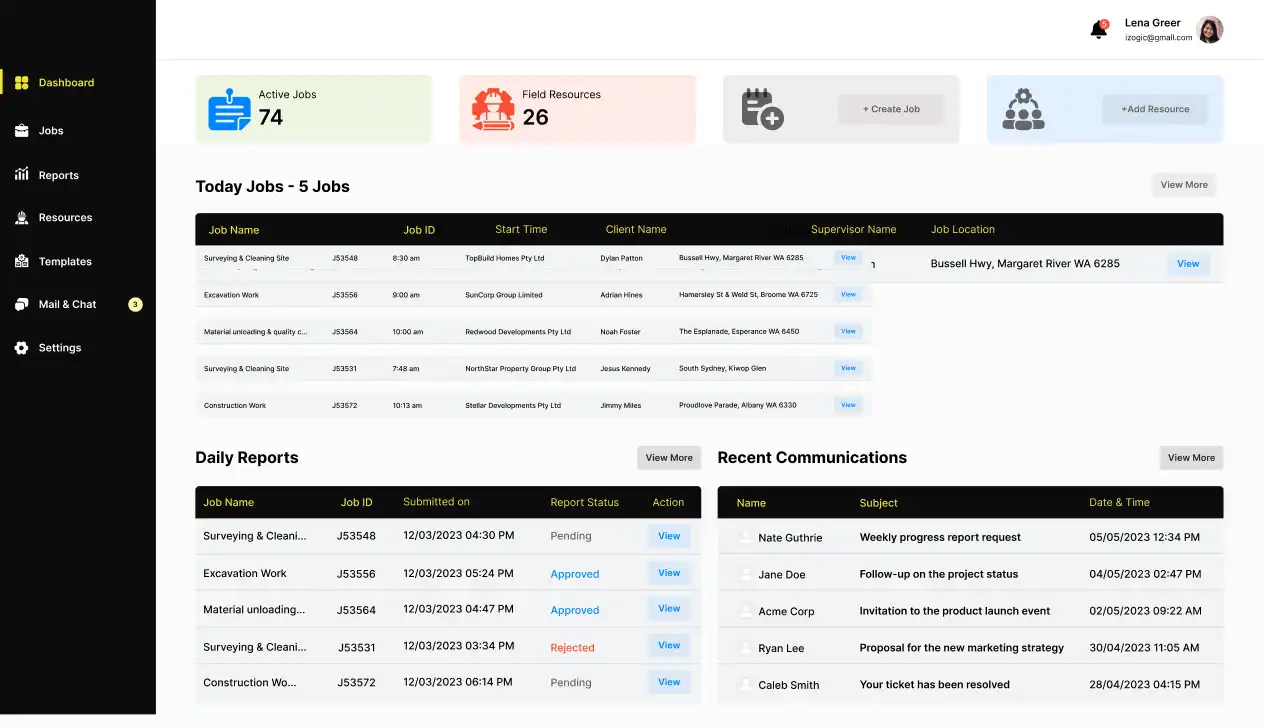Click the Field Resources worker icon
This screenshot has width=1263, height=728.
click(493, 110)
